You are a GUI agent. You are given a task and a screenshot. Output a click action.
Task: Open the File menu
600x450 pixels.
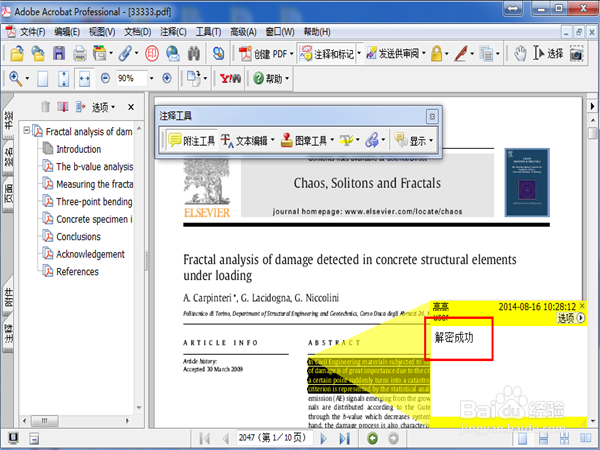tap(32, 32)
